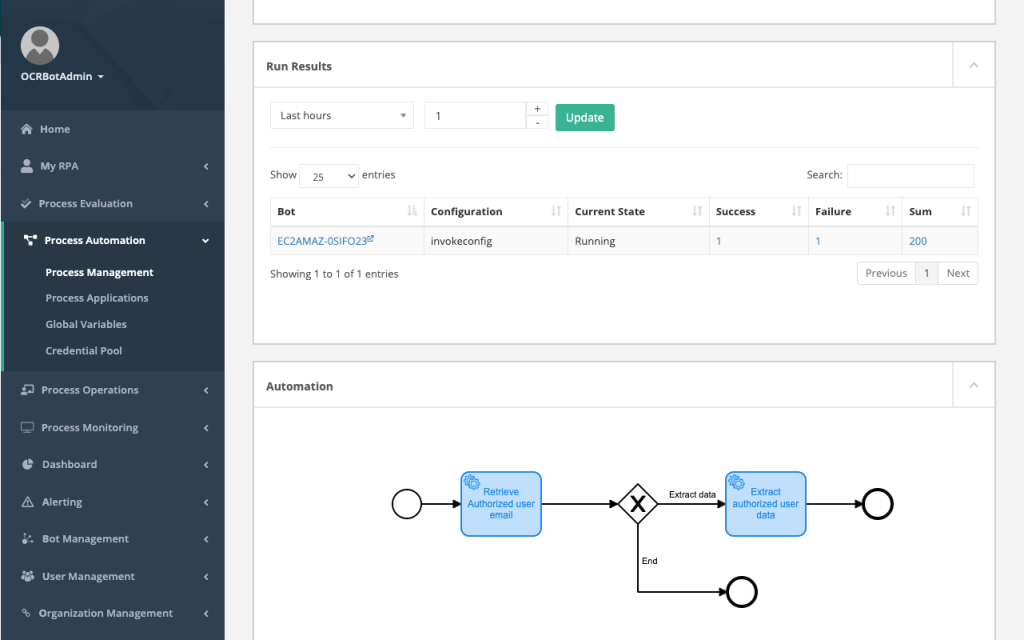Go to Home in sidebar
Viewport: 1024px width, 640px height.
pos(55,129)
